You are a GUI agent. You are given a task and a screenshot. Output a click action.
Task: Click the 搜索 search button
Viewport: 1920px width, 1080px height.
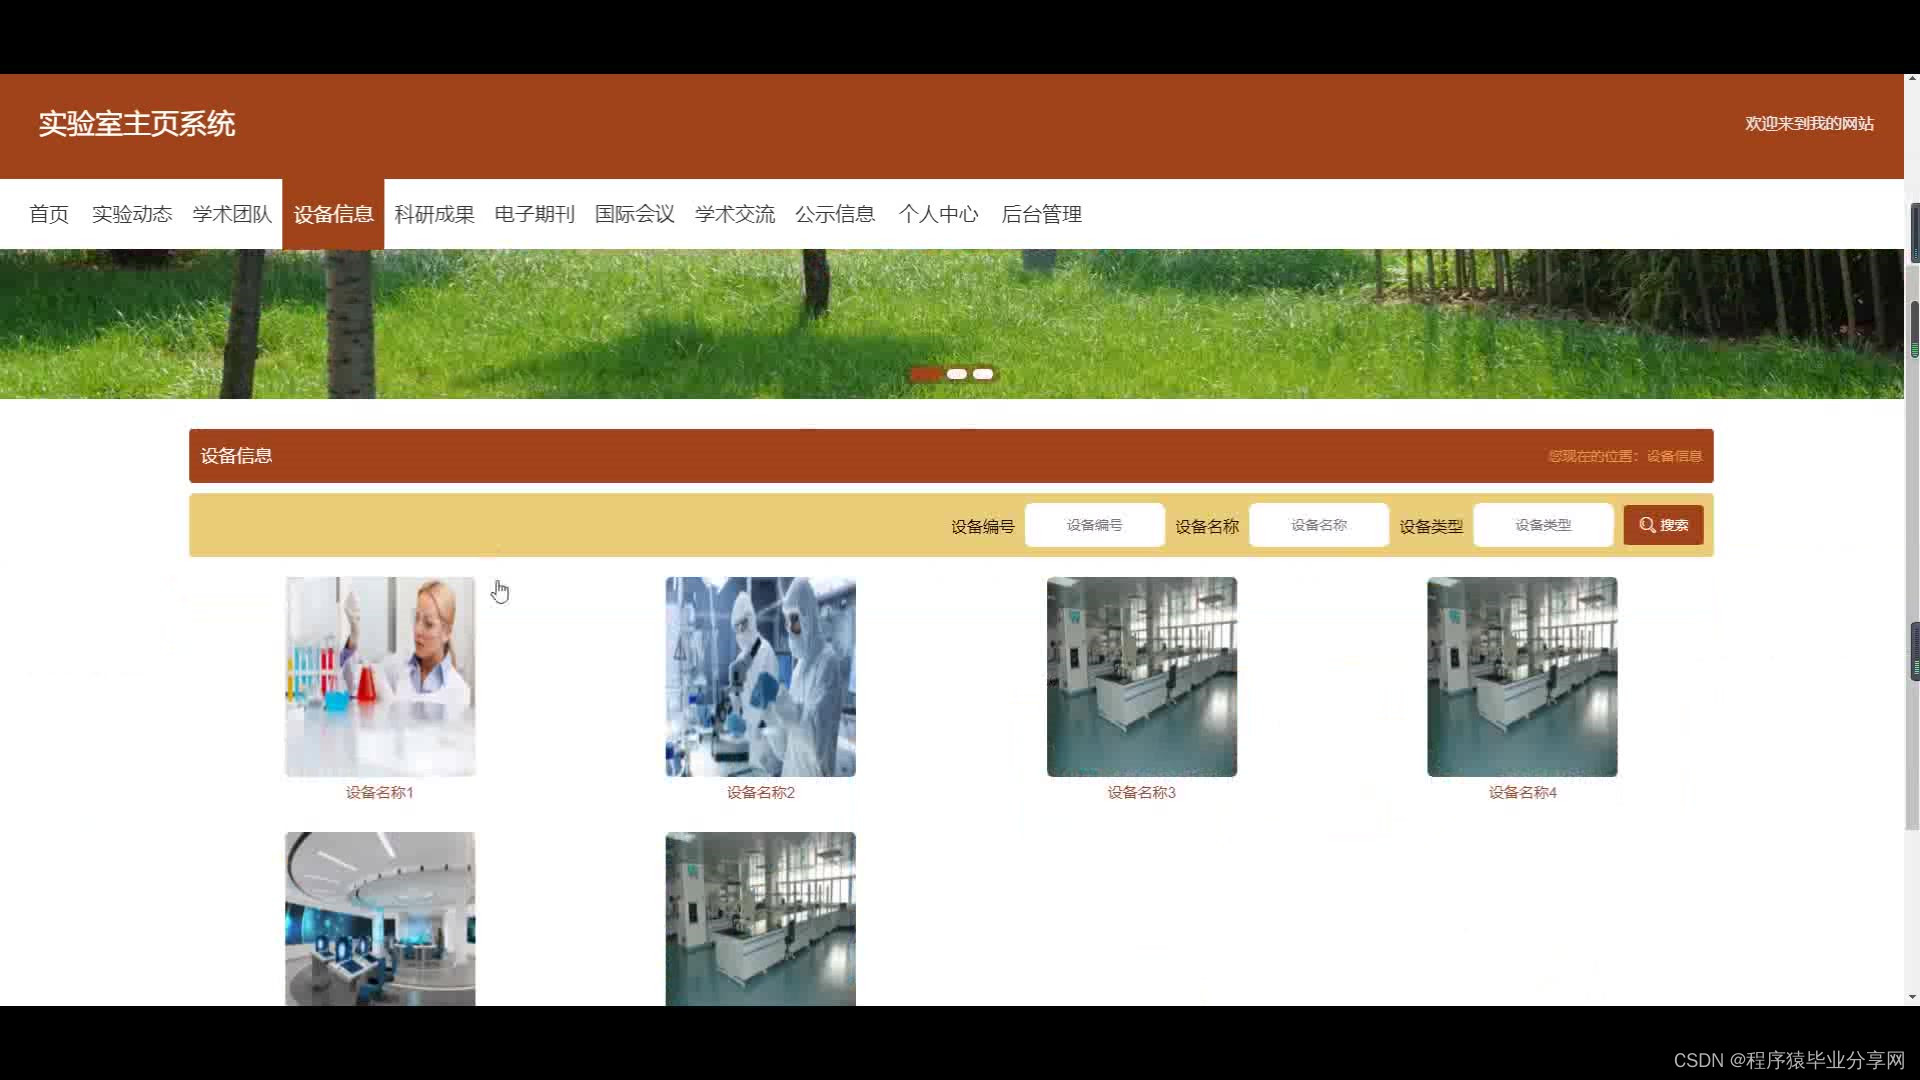[1663, 525]
